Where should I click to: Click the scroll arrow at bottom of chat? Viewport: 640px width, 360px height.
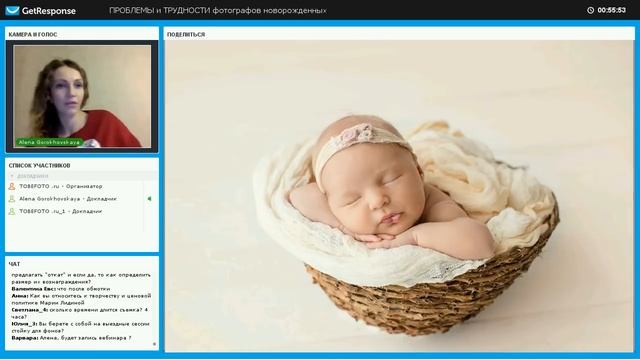tap(154, 344)
